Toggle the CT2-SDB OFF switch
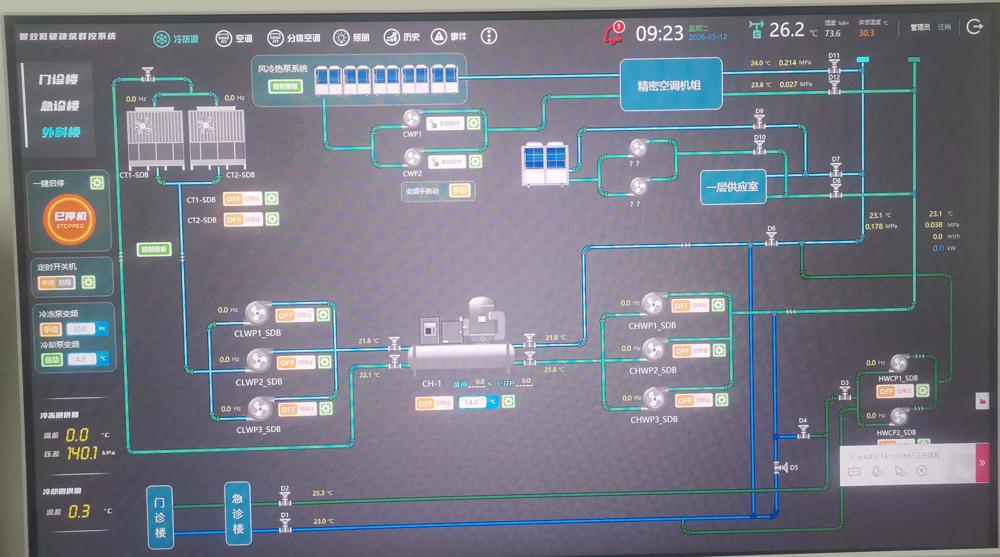 [x=243, y=219]
